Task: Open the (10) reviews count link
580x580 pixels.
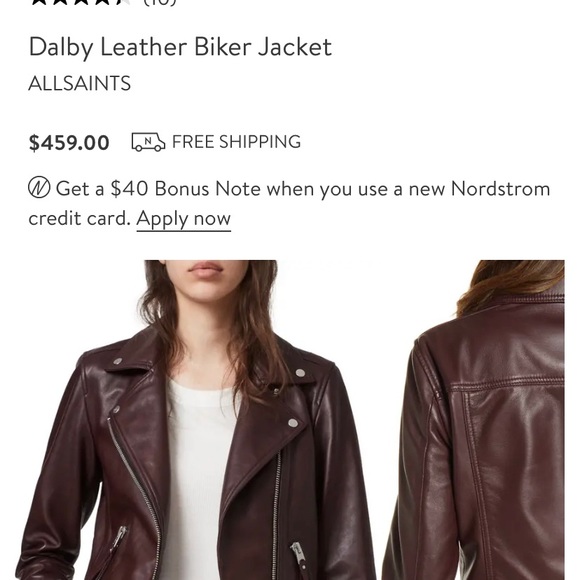Action: 159,2
